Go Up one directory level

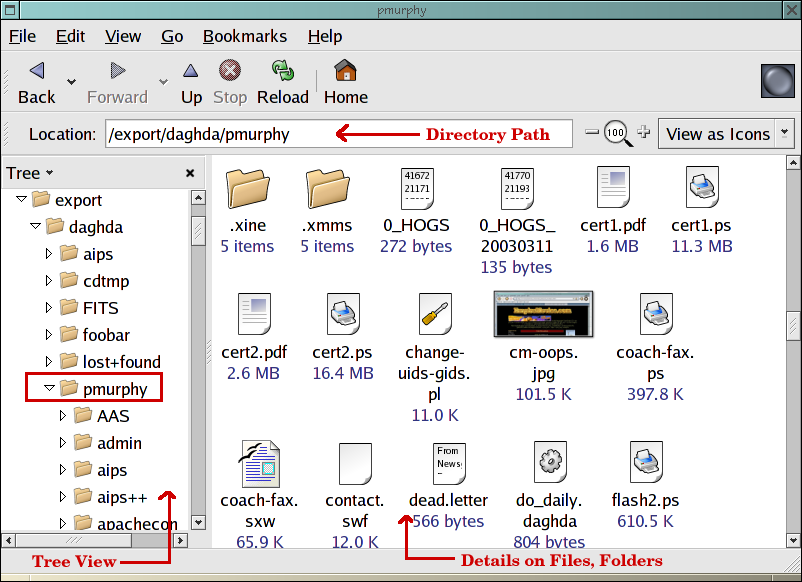click(x=191, y=71)
